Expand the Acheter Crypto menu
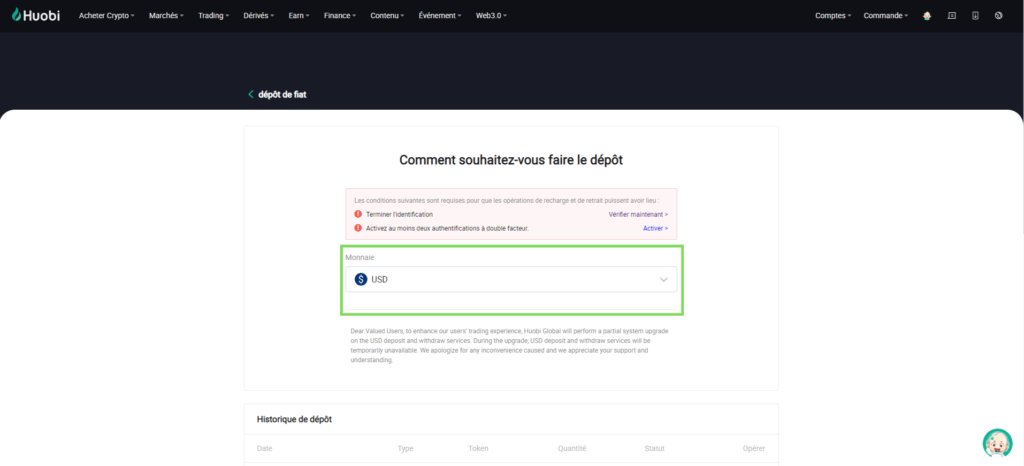 pyautogui.click(x=106, y=16)
